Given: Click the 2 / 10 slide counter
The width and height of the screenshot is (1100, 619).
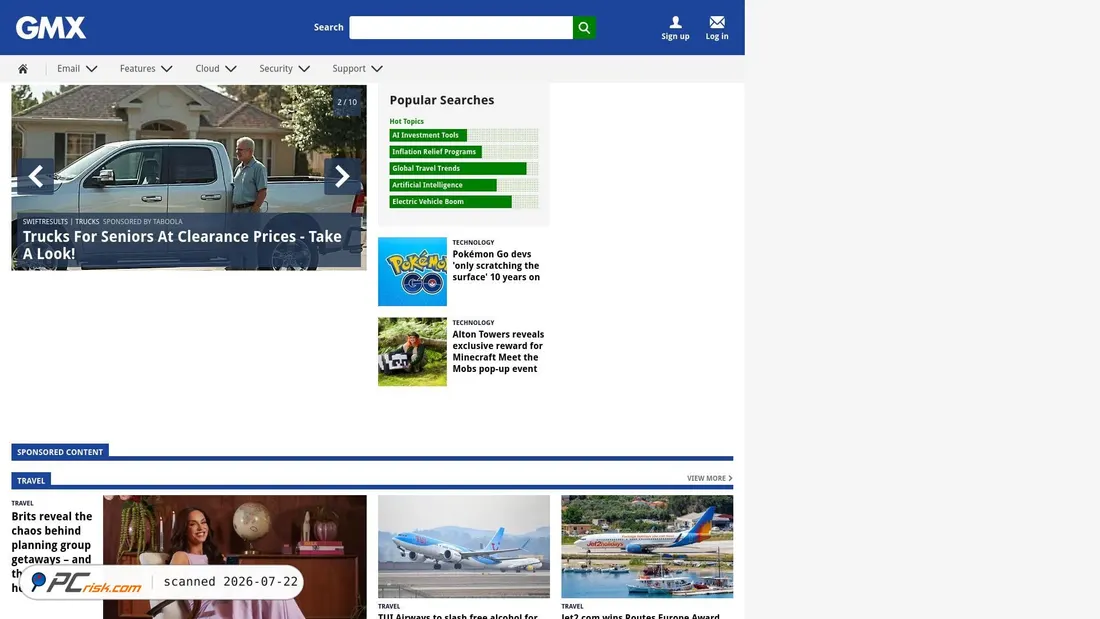Looking at the screenshot, I should pyautogui.click(x=347, y=102).
